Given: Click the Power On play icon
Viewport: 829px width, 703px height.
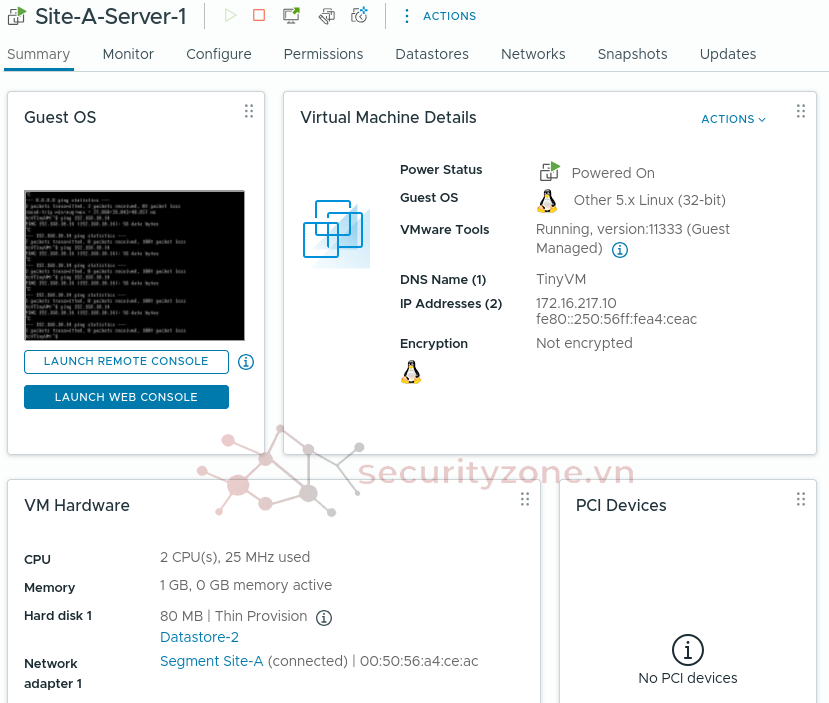Looking at the screenshot, I should (231, 15).
